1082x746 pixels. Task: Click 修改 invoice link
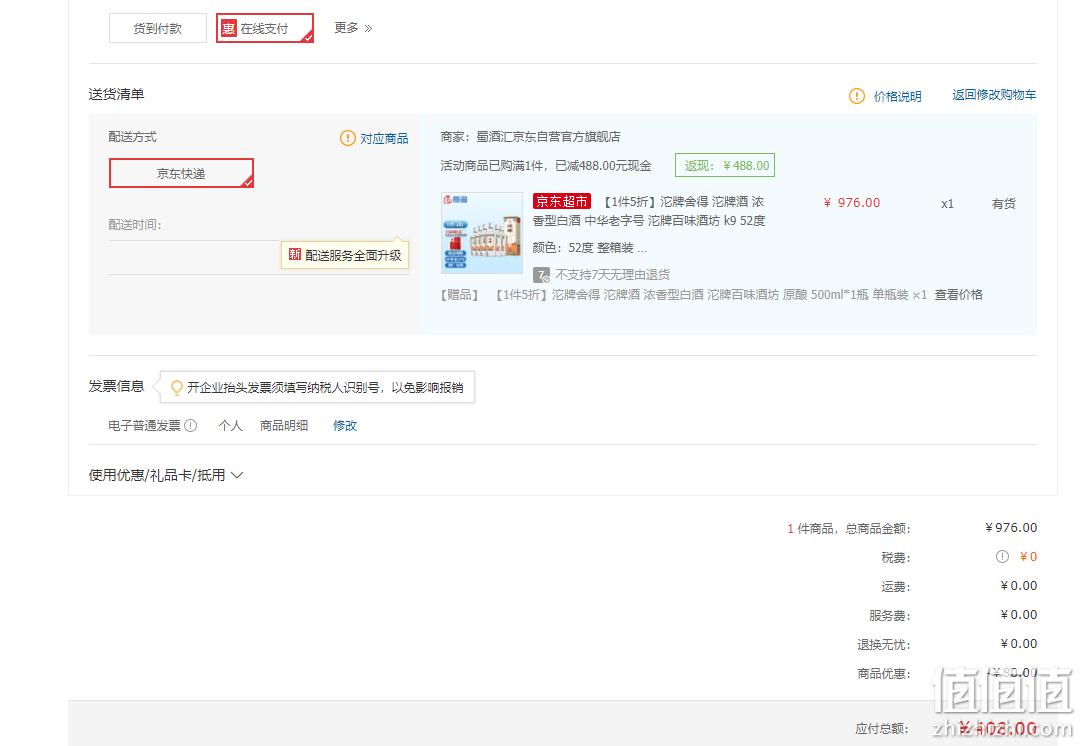345,426
